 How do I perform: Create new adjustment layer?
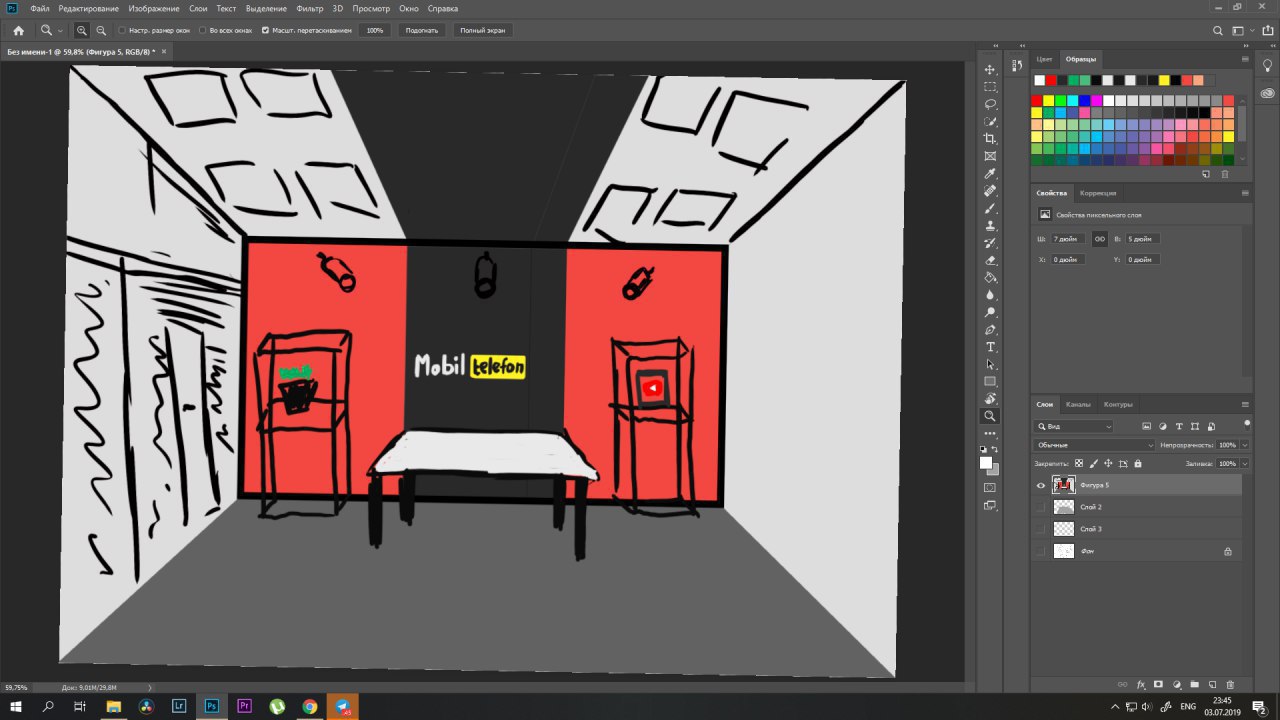(x=1176, y=685)
